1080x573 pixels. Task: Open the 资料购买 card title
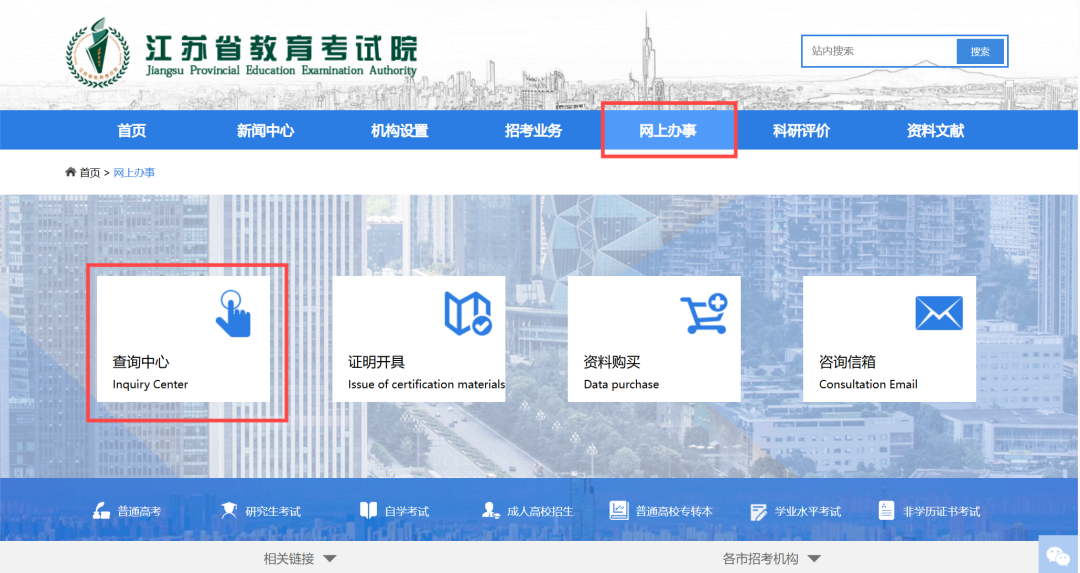click(x=612, y=362)
